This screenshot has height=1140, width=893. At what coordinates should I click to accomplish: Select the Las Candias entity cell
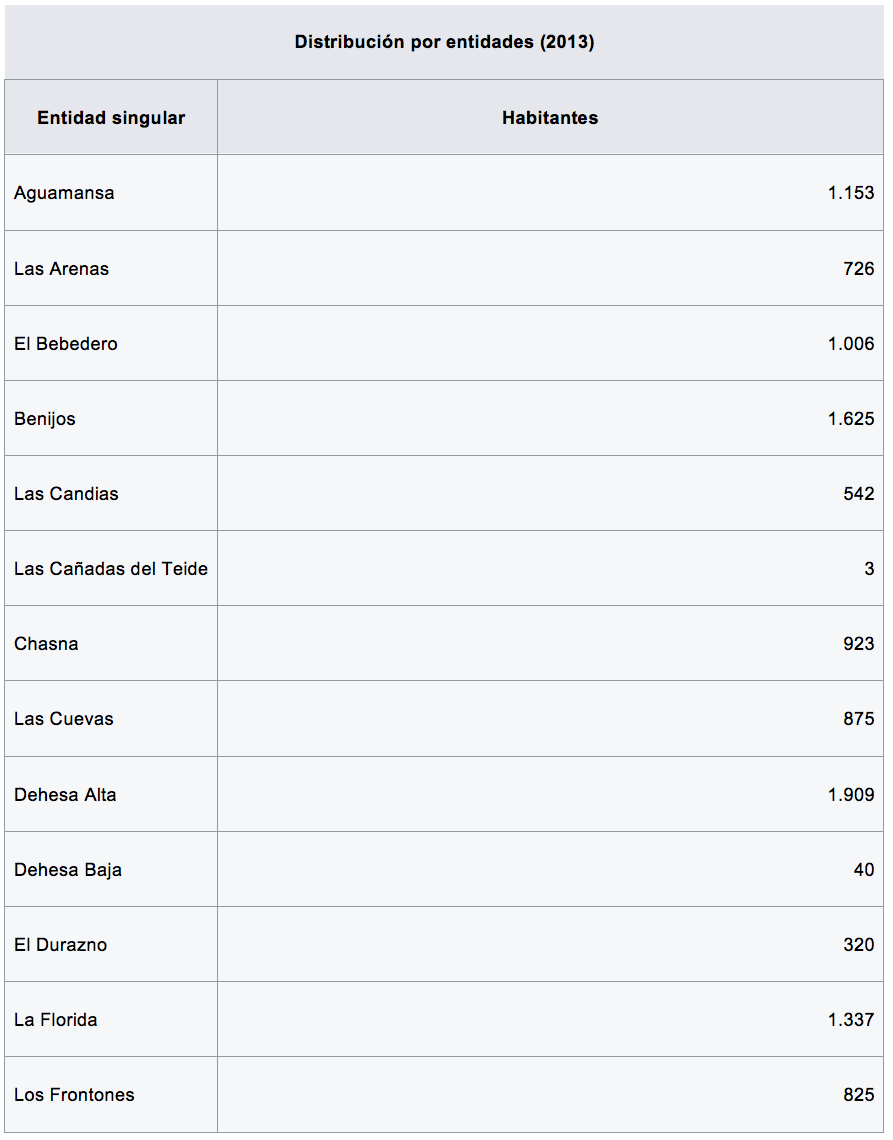click(66, 494)
